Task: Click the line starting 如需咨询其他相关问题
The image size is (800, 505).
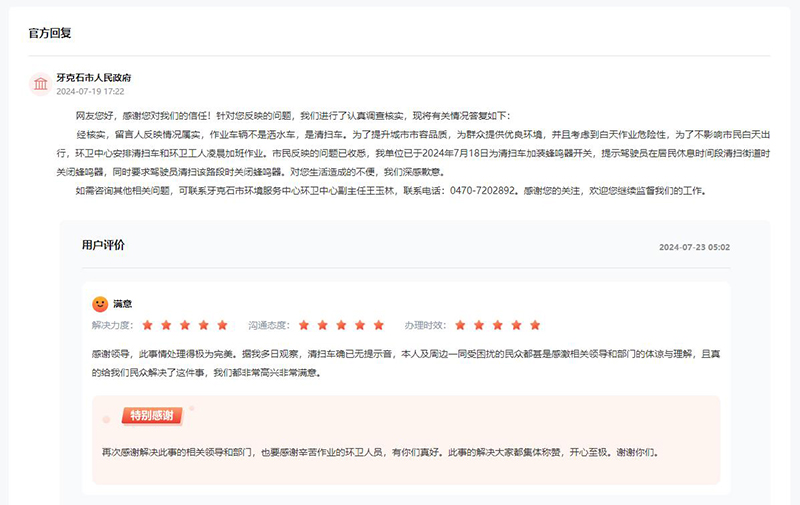Action: pyautogui.click(x=391, y=191)
